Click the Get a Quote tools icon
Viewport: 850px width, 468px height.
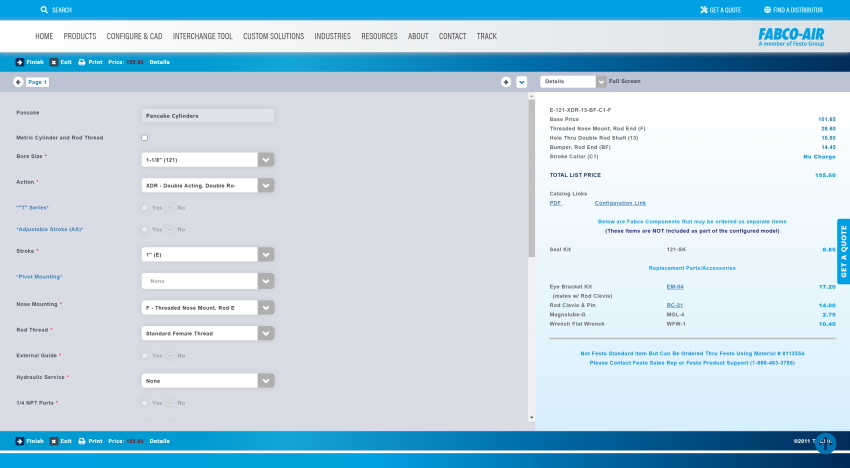point(703,10)
